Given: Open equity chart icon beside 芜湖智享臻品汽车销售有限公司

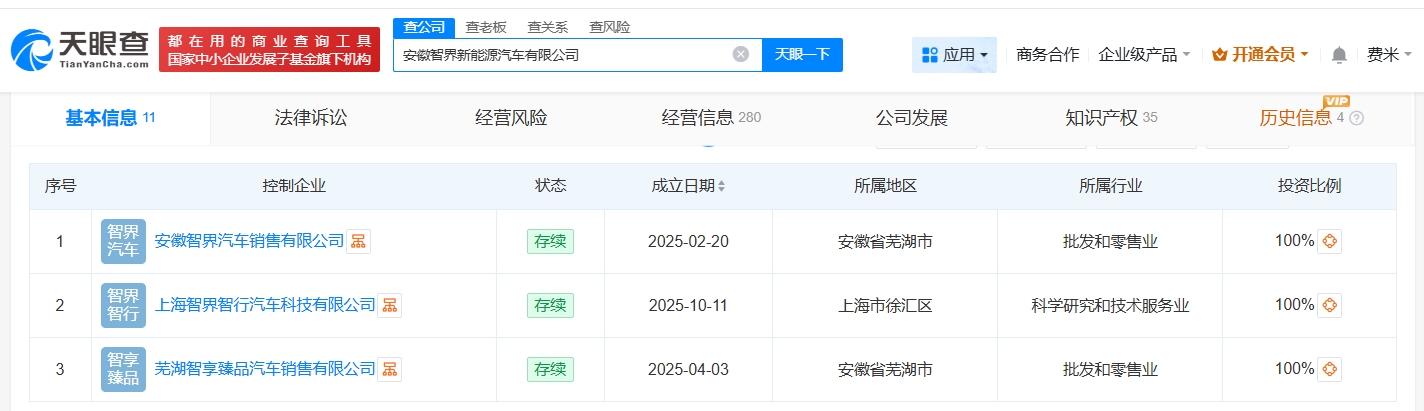Looking at the screenshot, I should pyautogui.click(x=390, y=369).
